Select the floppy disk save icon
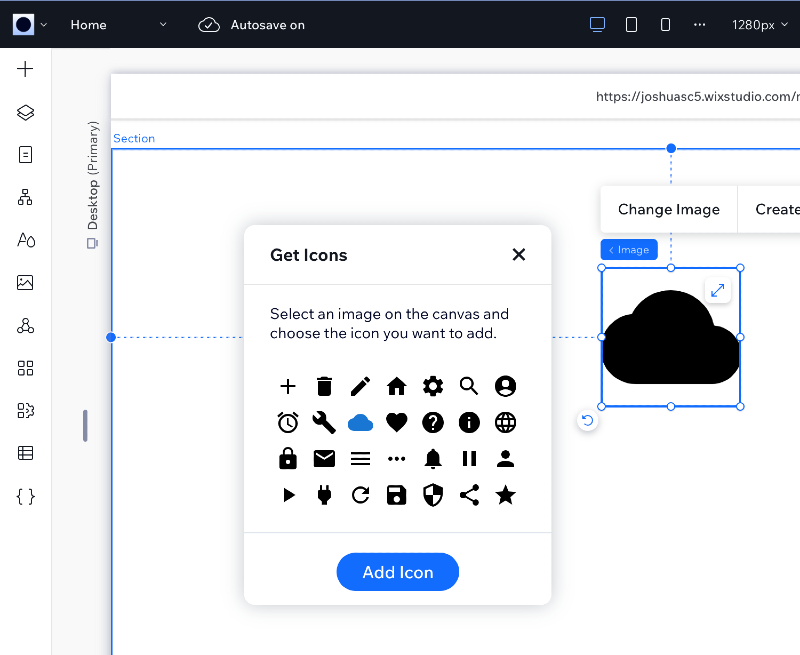Image resolution: width=800 pixels, height=655 pixels. pos(396,495)
